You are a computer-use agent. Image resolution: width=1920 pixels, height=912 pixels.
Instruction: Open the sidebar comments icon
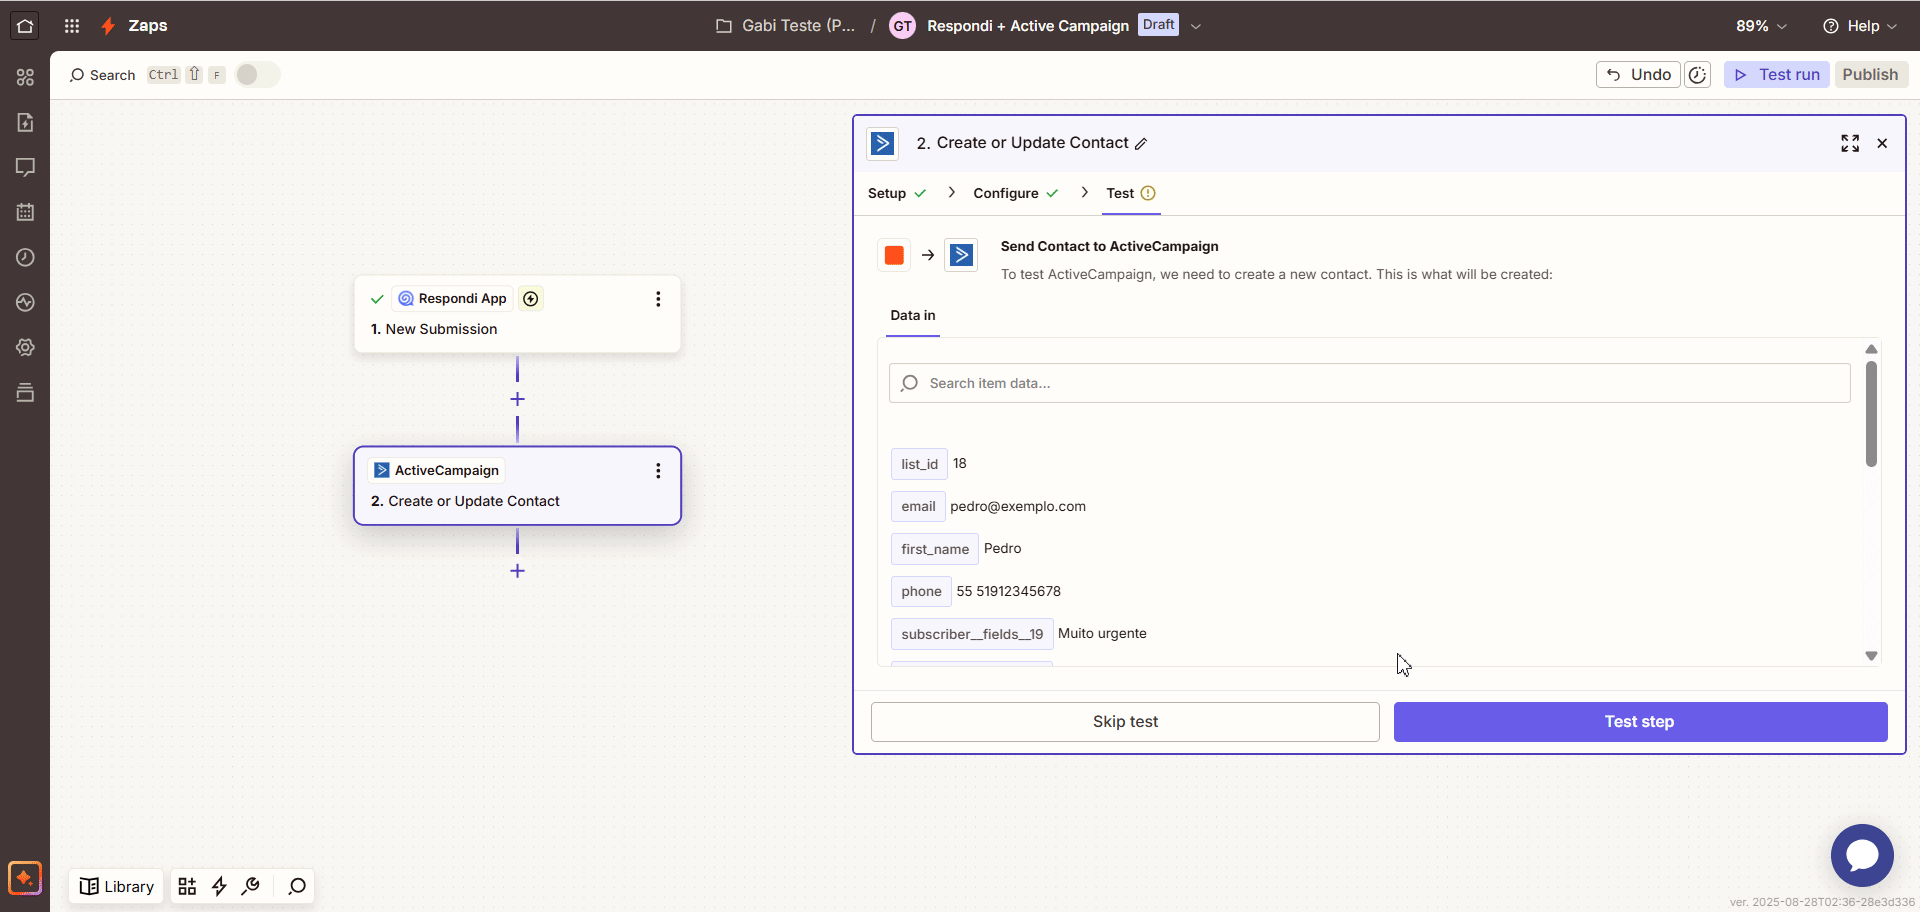[25, 167]
